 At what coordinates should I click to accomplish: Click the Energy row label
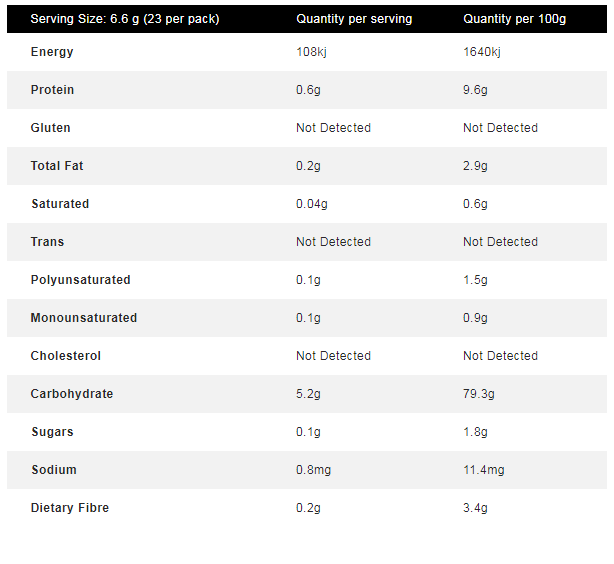52,52
